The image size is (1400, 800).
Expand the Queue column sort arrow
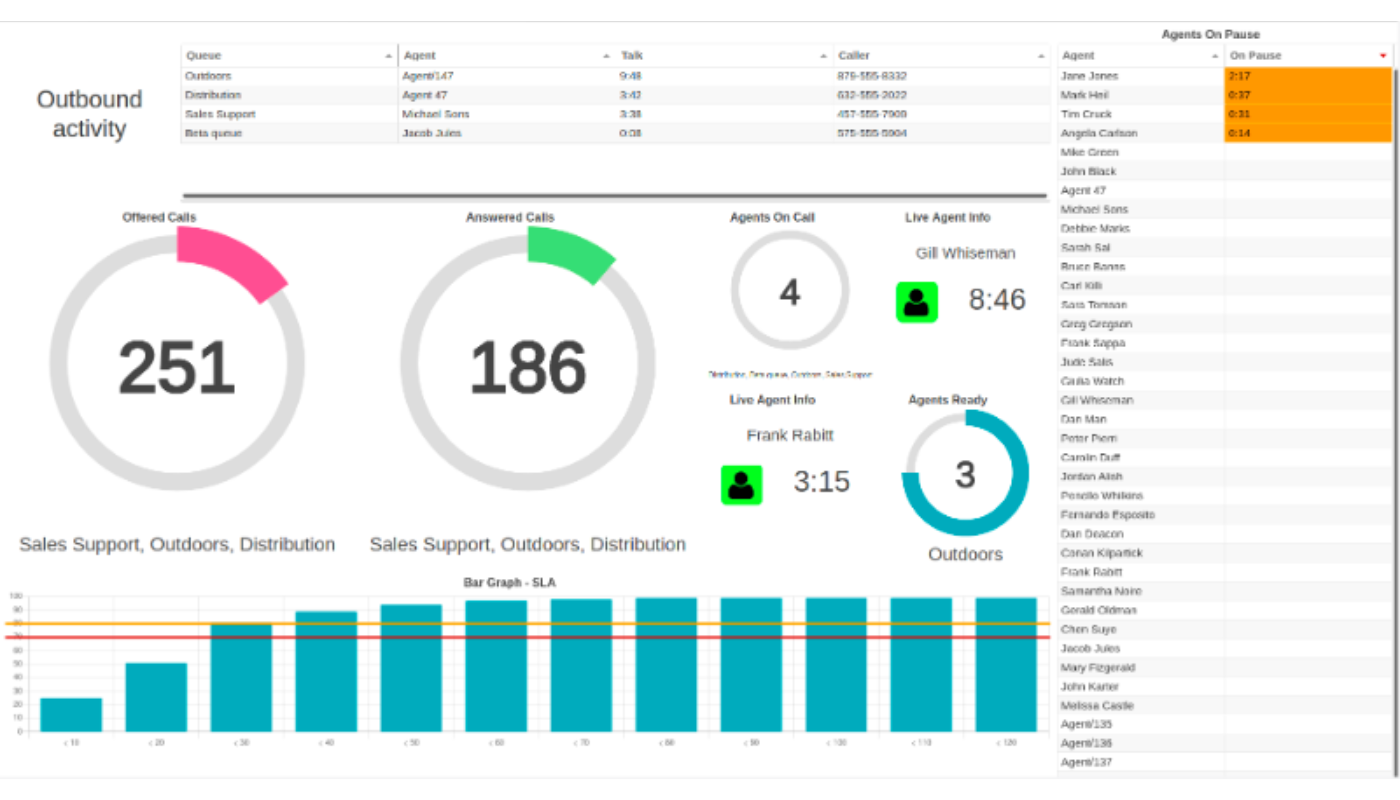point(388,57)
